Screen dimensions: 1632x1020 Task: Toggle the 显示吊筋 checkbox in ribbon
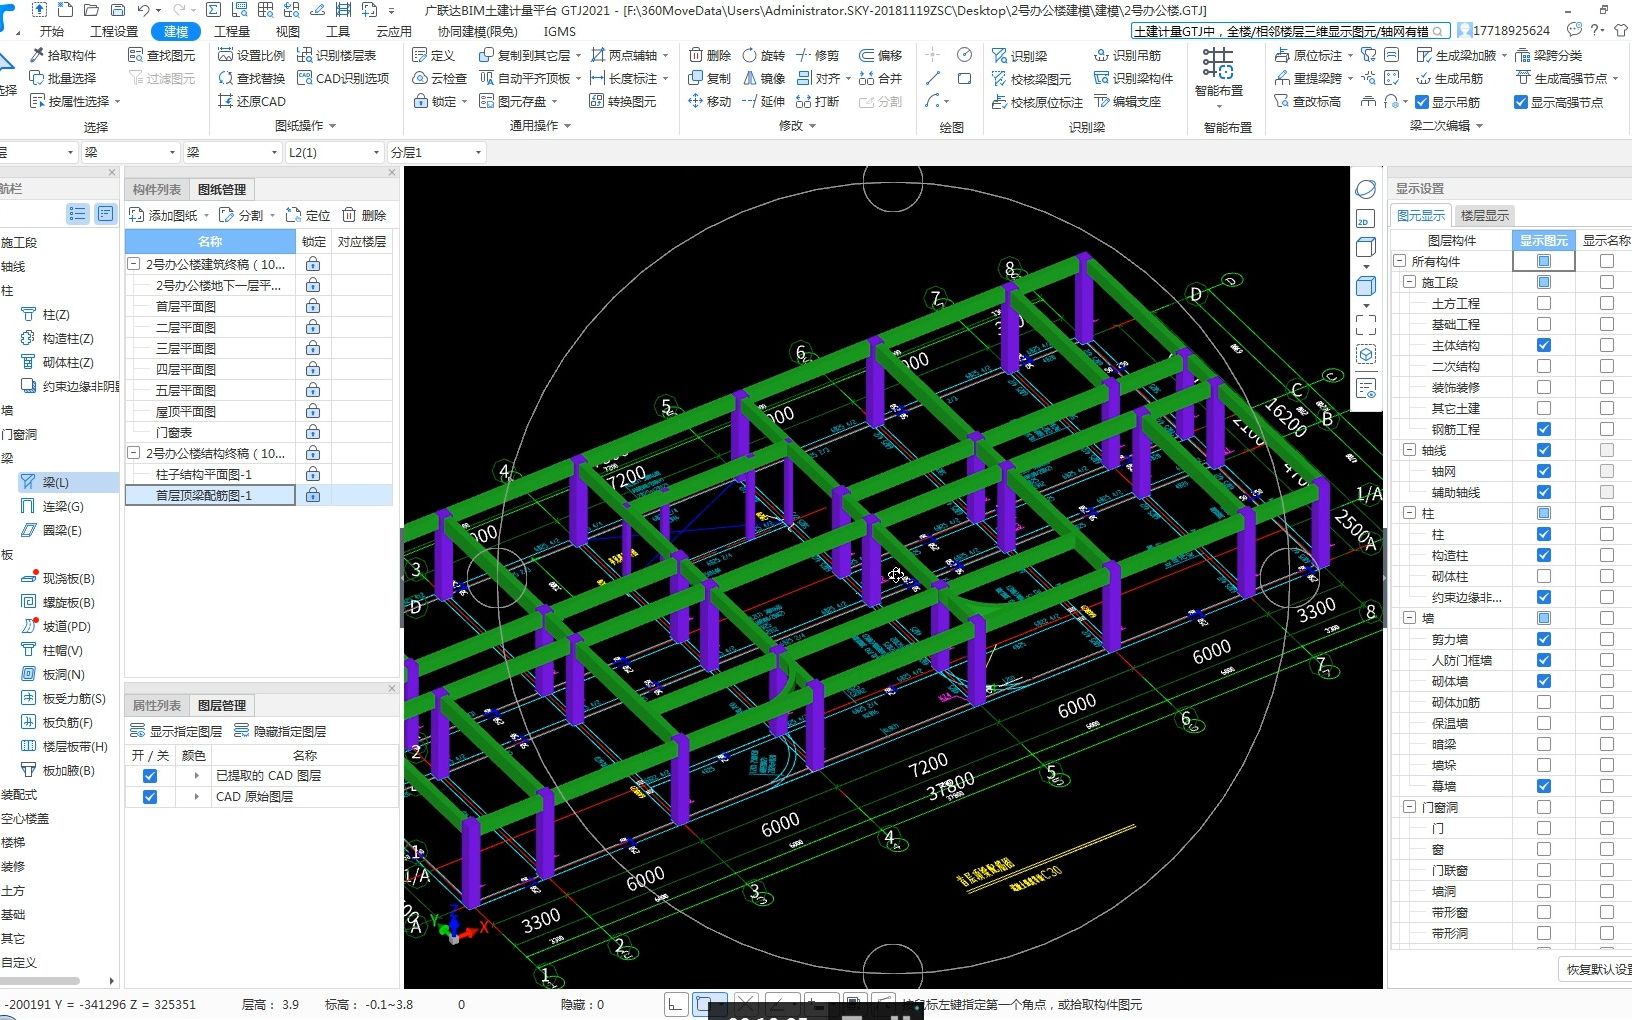tap(1422, 101)
